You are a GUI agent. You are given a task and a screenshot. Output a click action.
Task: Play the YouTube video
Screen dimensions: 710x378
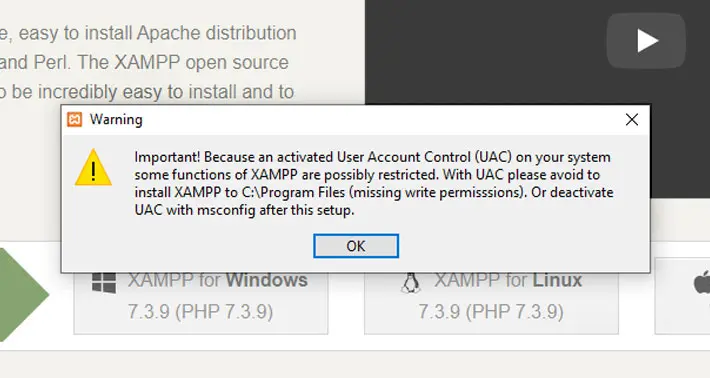pos(646,41)
